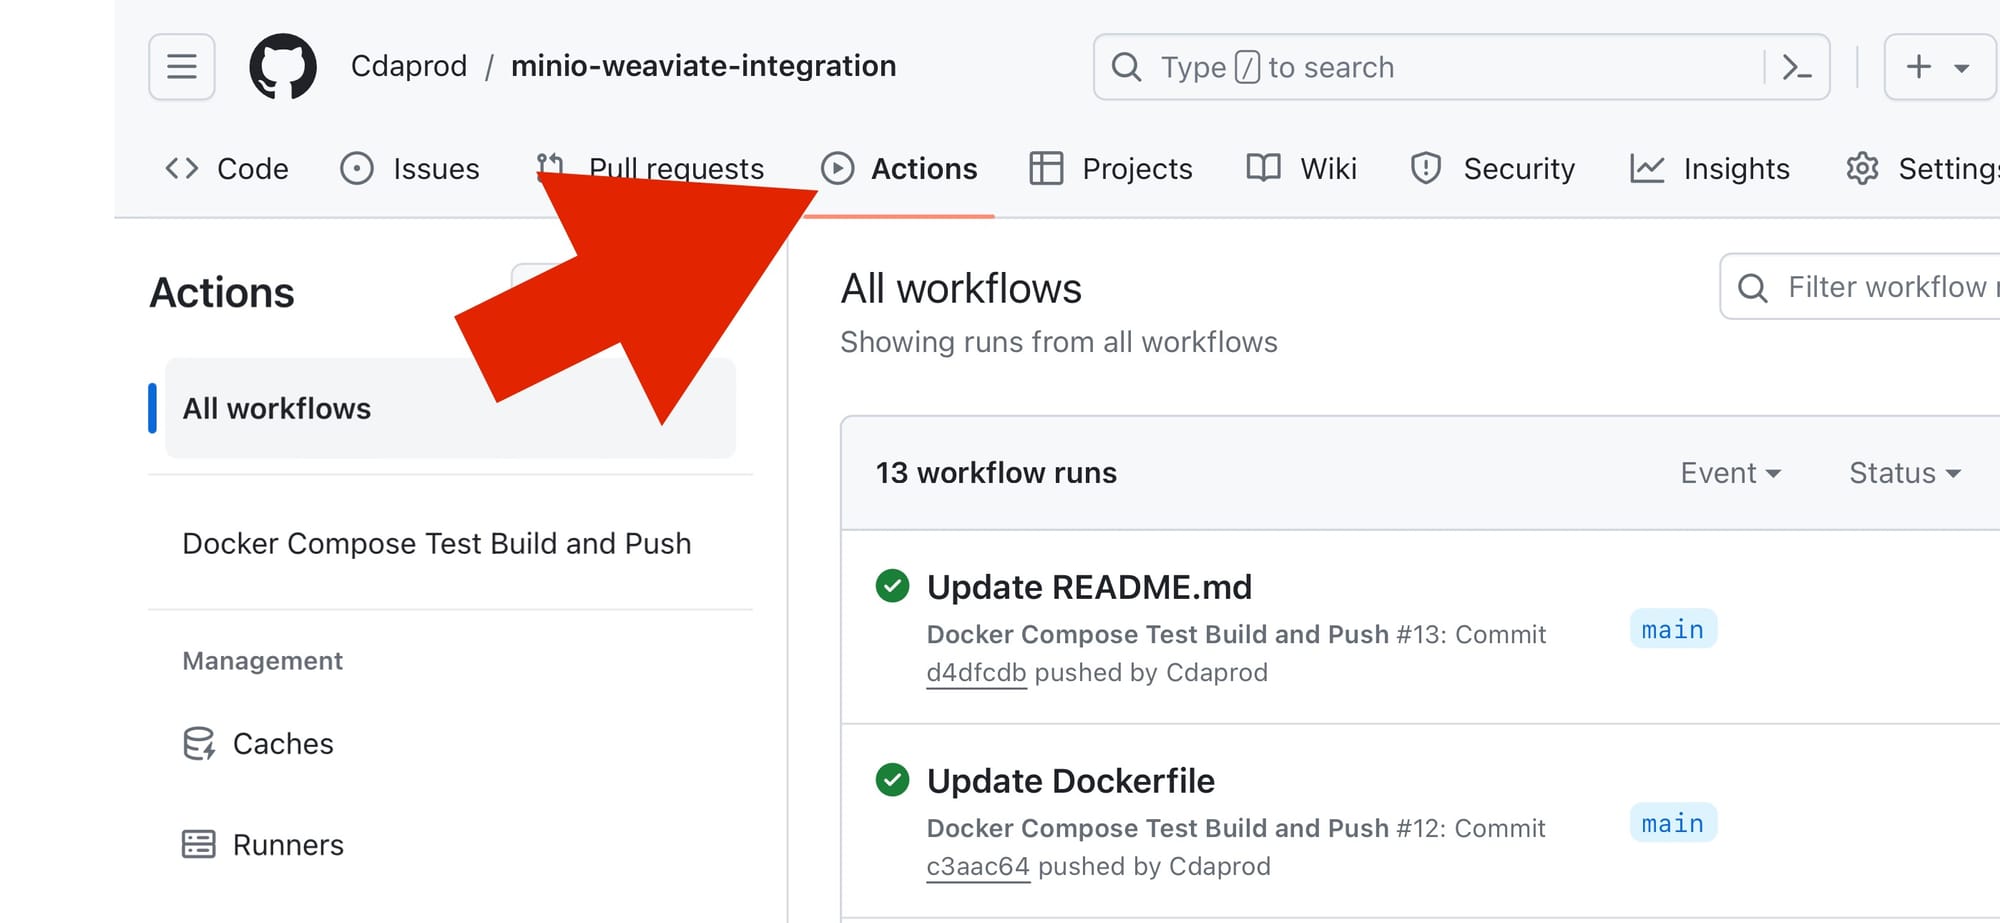Select Docker Compose Test Build and Push workflow
The height and width of the screenshot is (923, 2000).
click(437, 544)
